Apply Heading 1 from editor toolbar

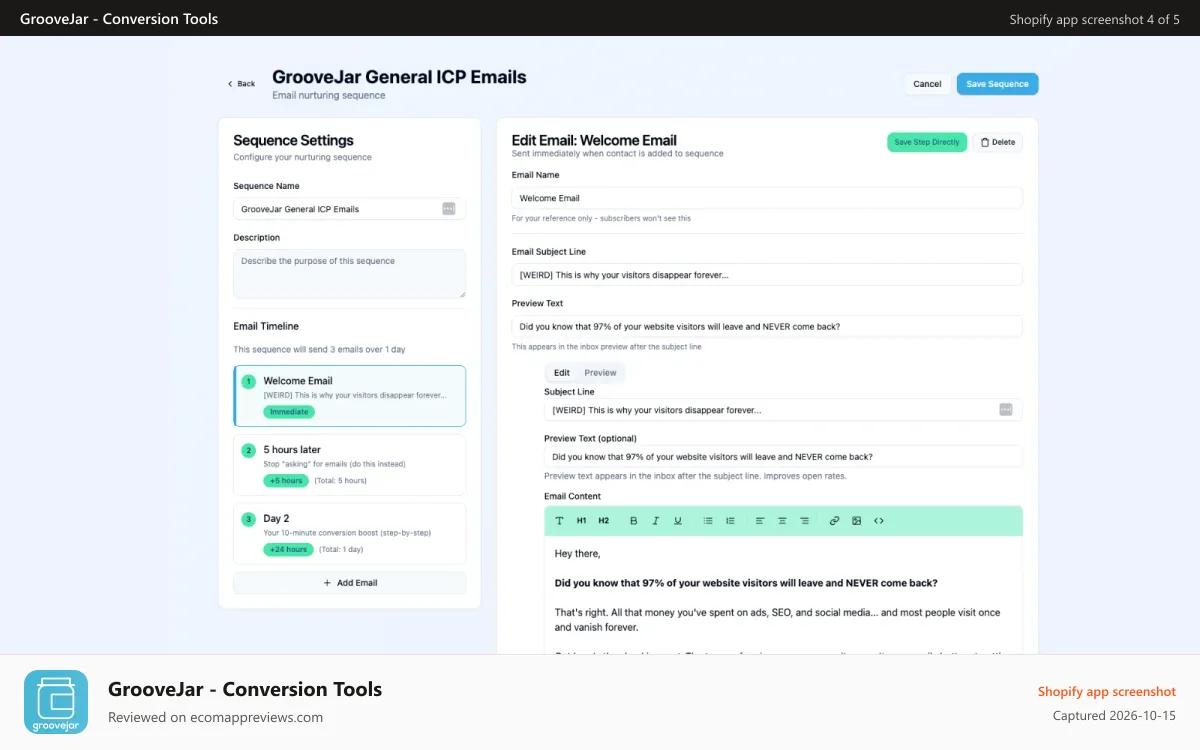pos(582,521)
